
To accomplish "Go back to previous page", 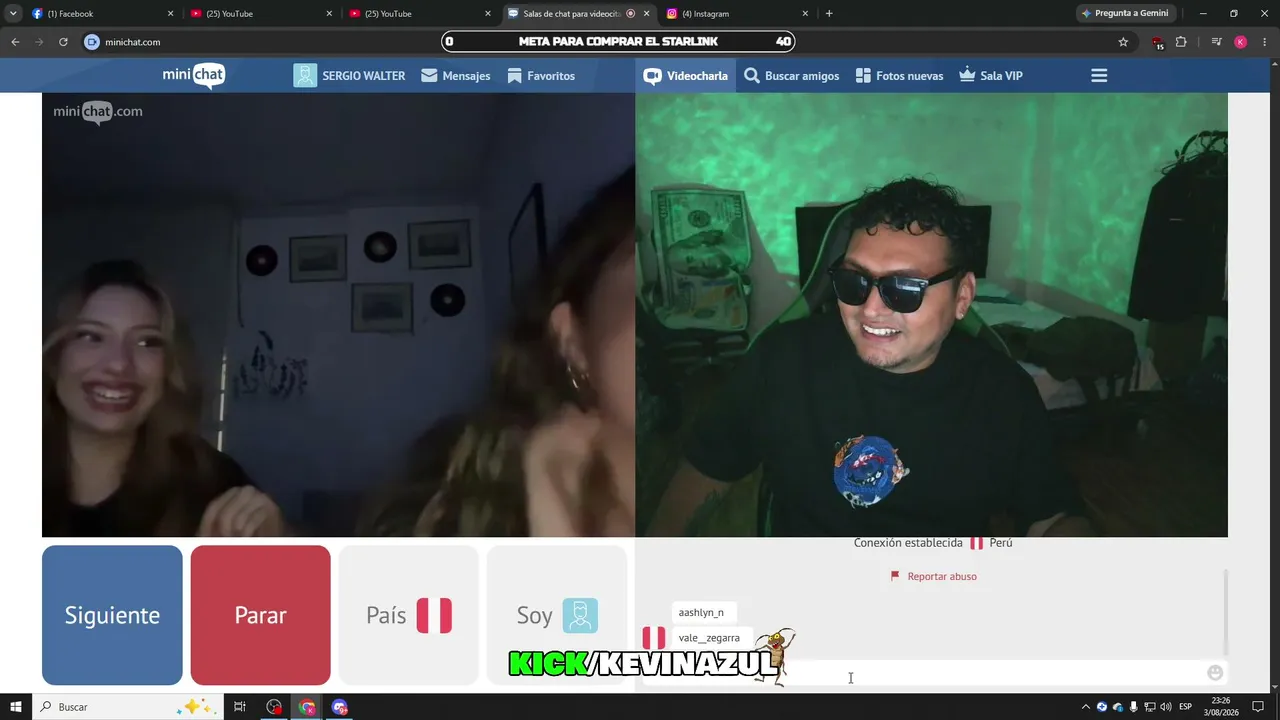I will pos(15,42).
